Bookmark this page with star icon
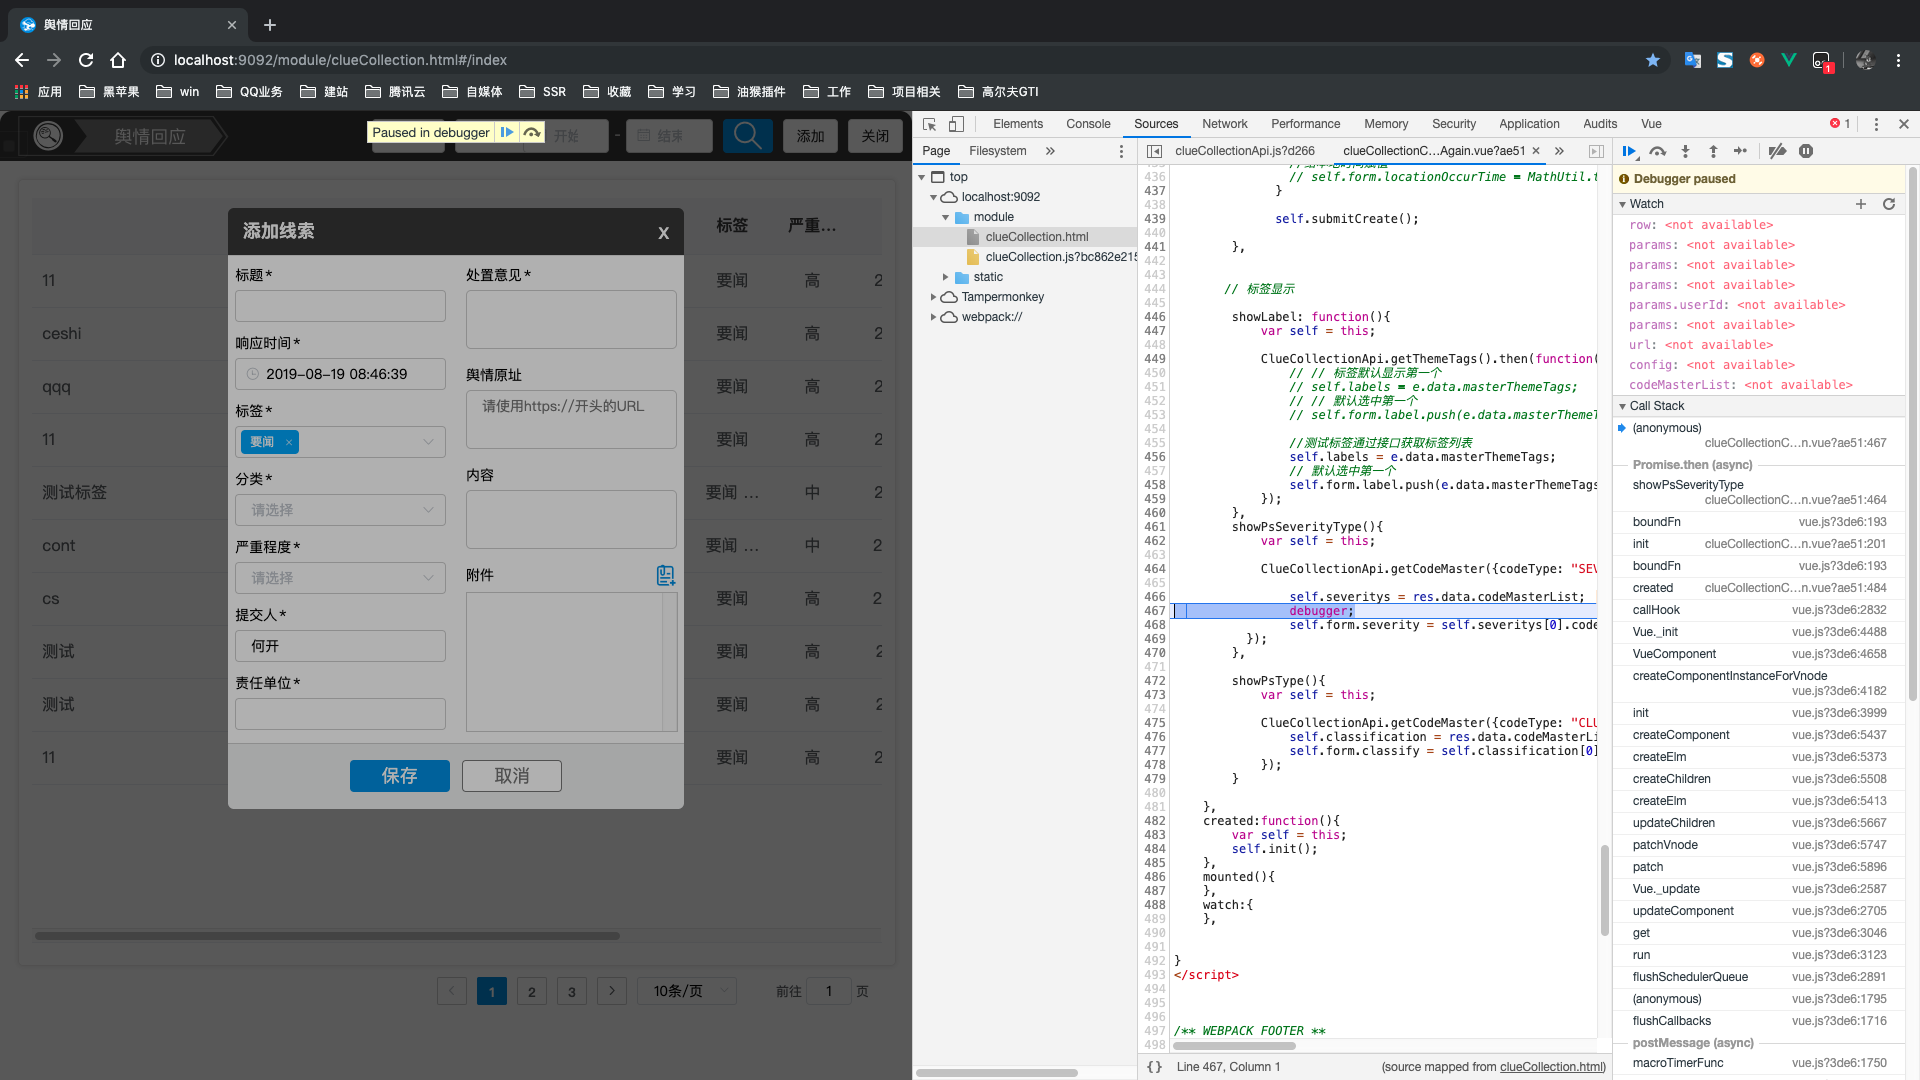Image resolution: width=1920 pixels, height=1080 pixels. pyautogui.click(x=1653, y=60)
